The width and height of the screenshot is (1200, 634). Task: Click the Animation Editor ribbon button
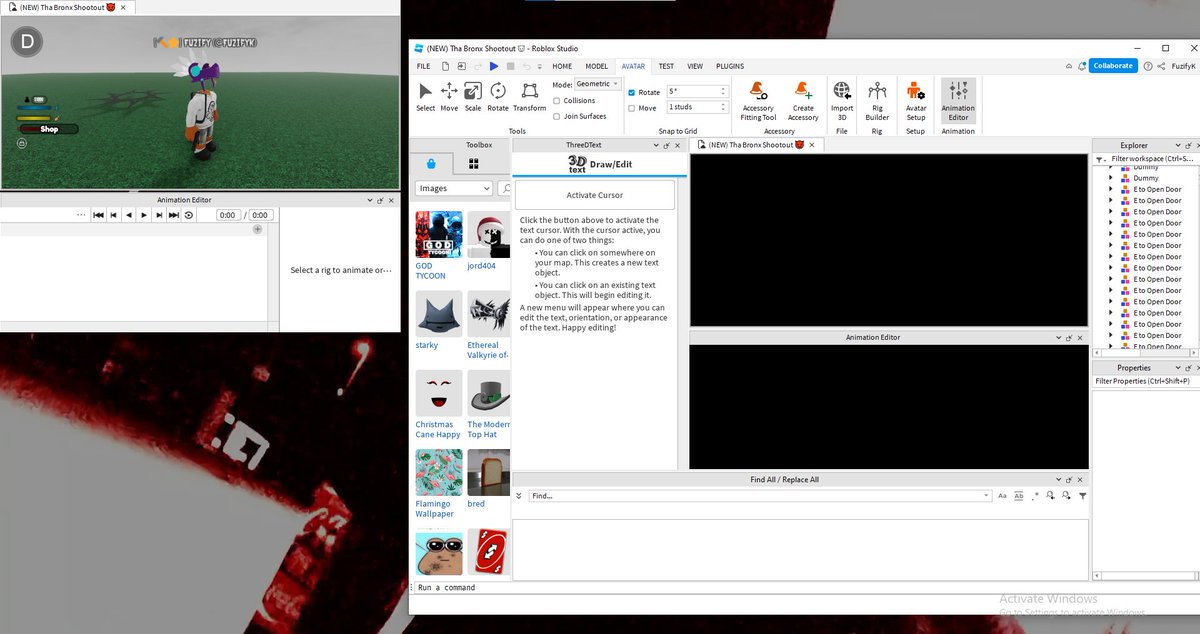pyautogui.click(x=958, y=100)
